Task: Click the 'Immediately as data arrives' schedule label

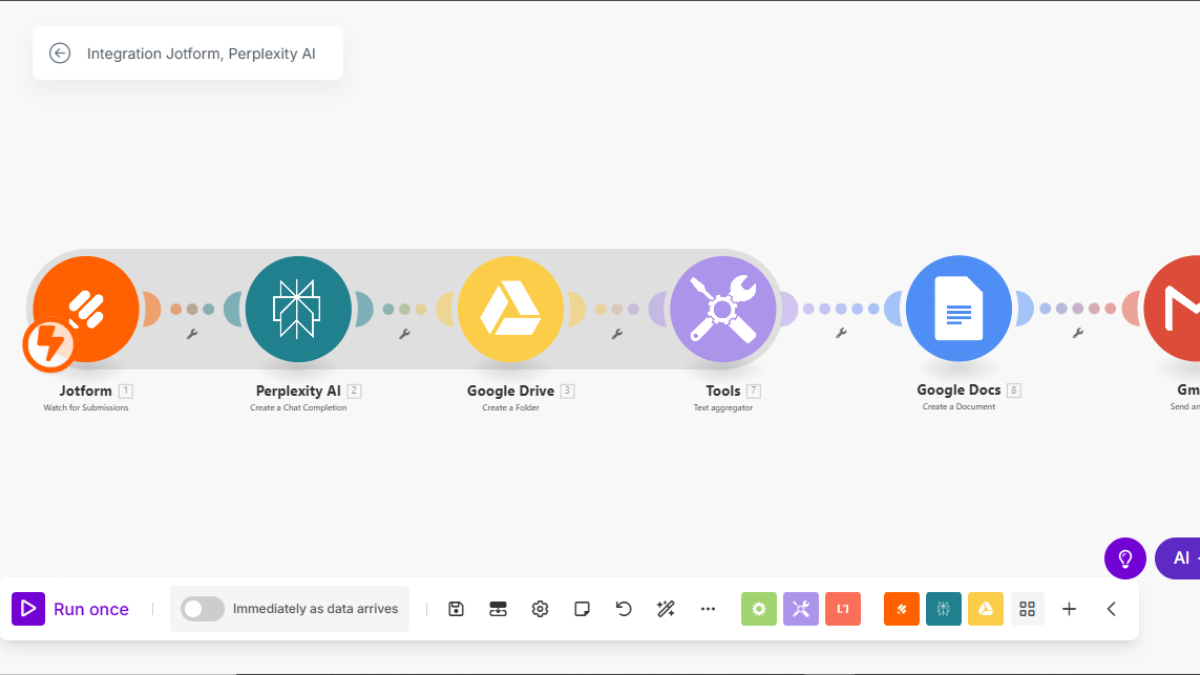Action: (x=315, y=609)
